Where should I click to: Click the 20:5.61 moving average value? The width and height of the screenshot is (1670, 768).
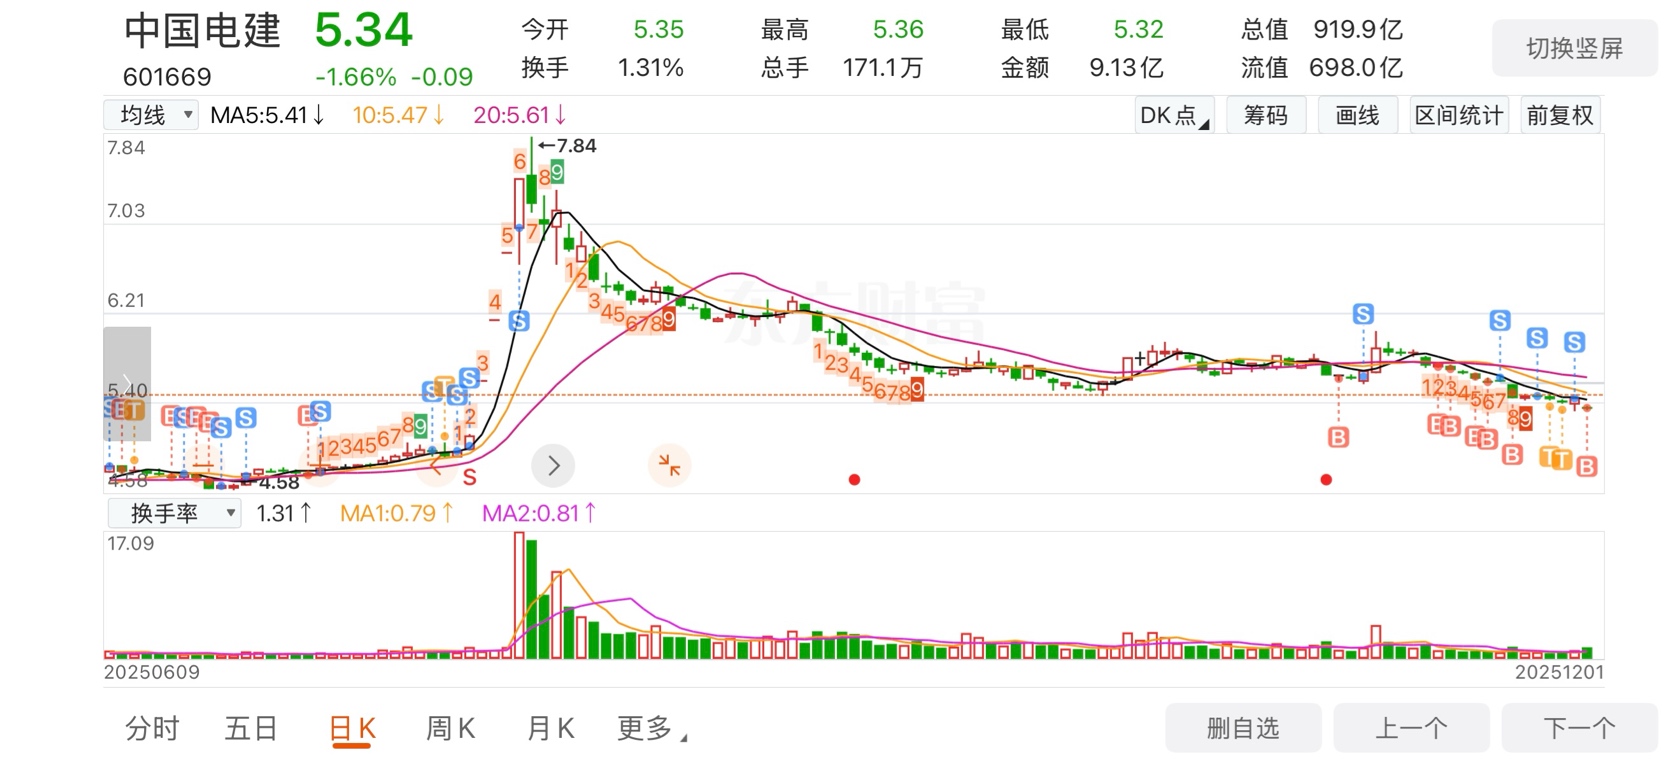pos(520,115)
